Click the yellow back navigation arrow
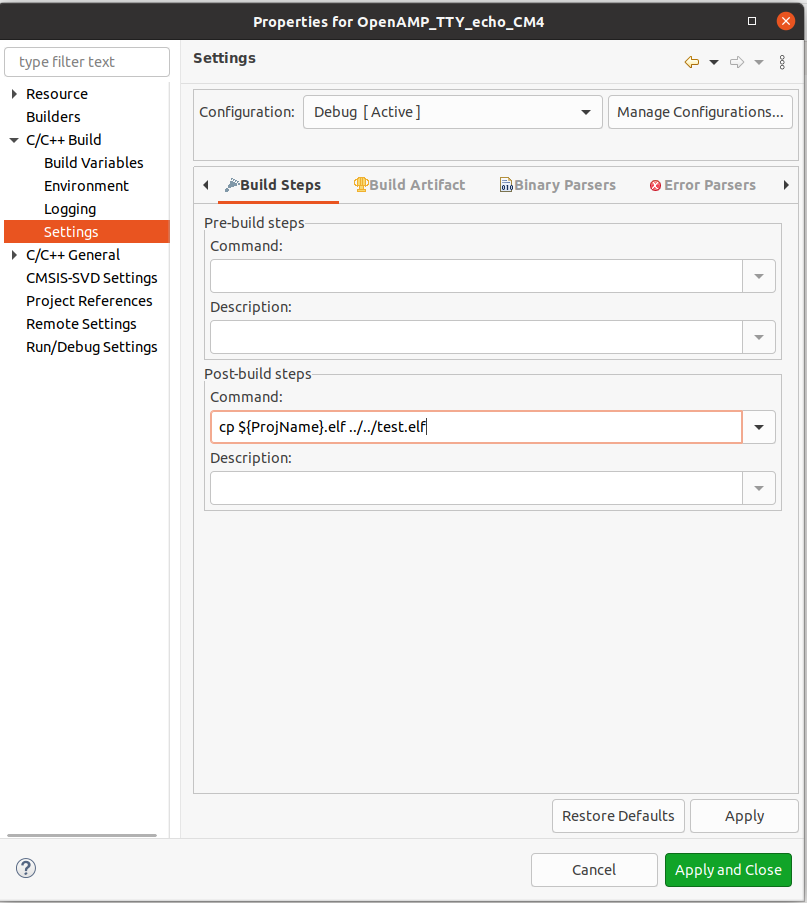The height and width of the screenshot is (903, 807). [x=692, y=62]
